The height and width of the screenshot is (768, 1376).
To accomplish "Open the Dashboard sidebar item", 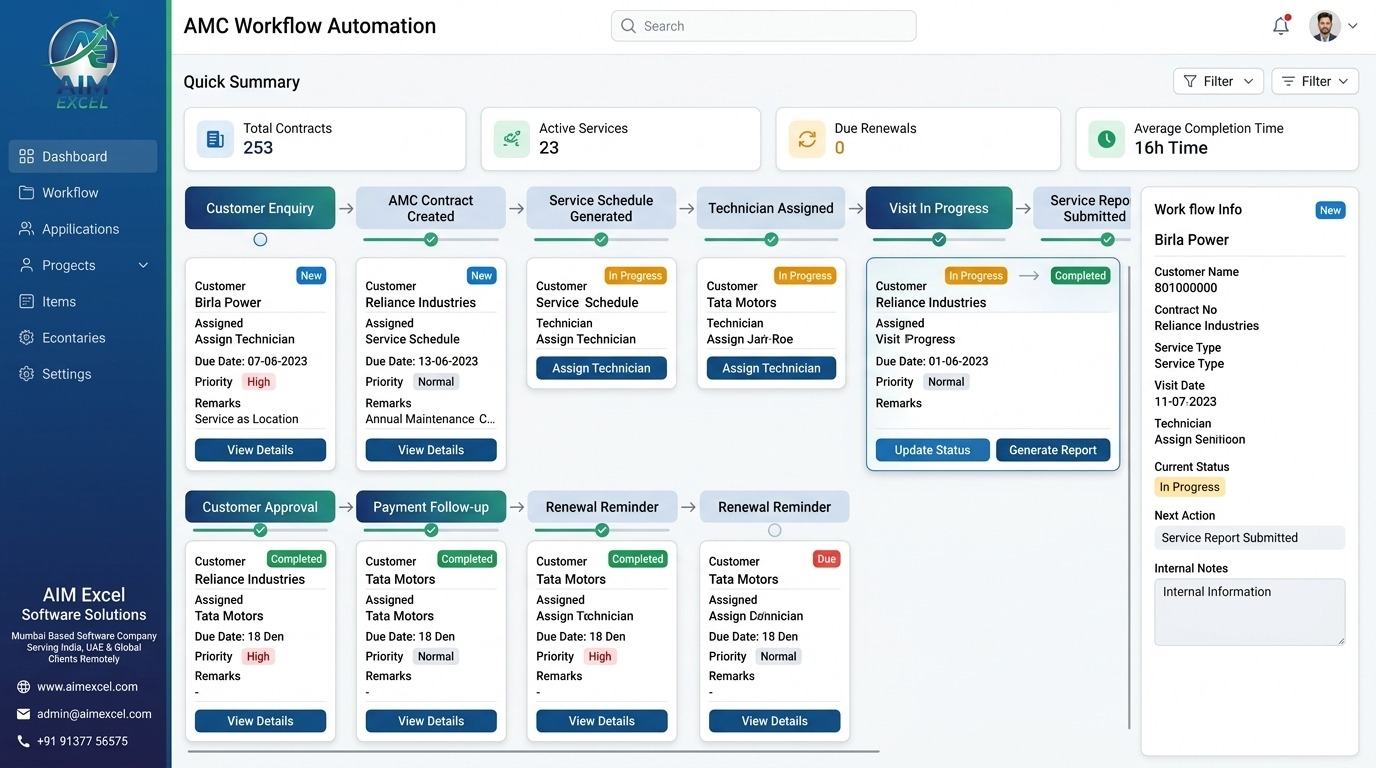I will click(x=83, y=156).
